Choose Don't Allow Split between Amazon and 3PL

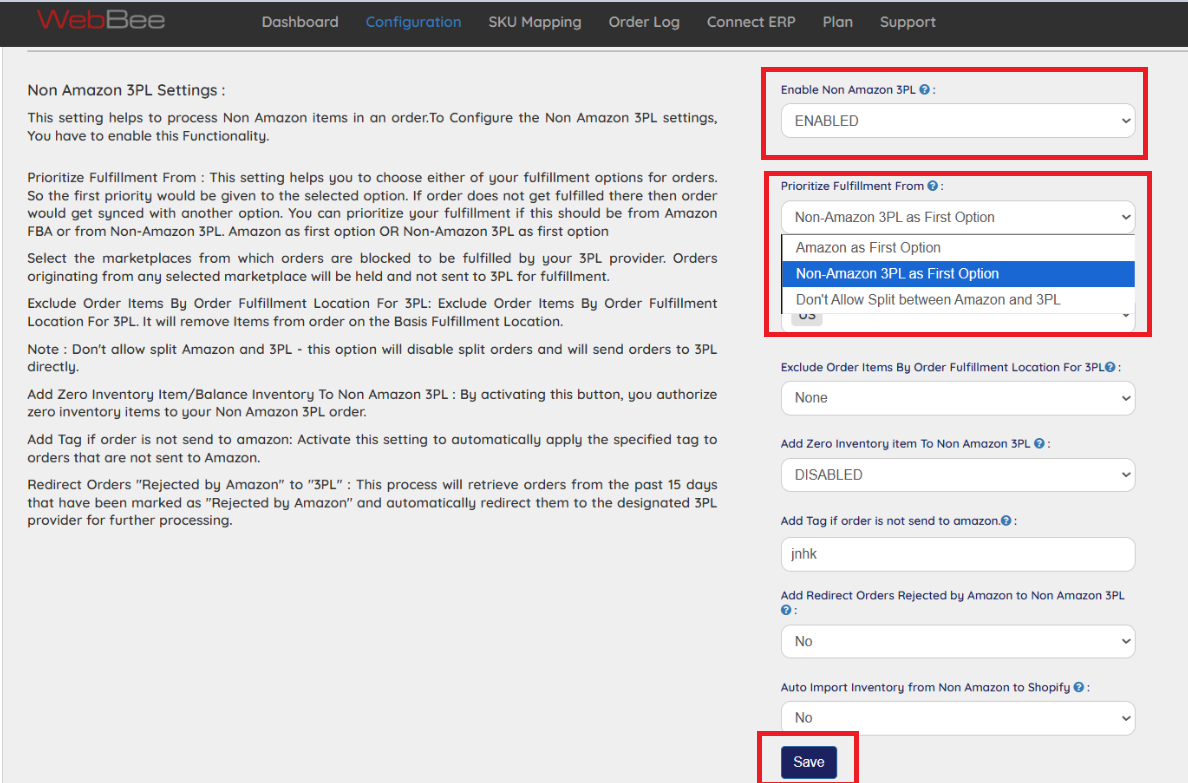point(958,299)
